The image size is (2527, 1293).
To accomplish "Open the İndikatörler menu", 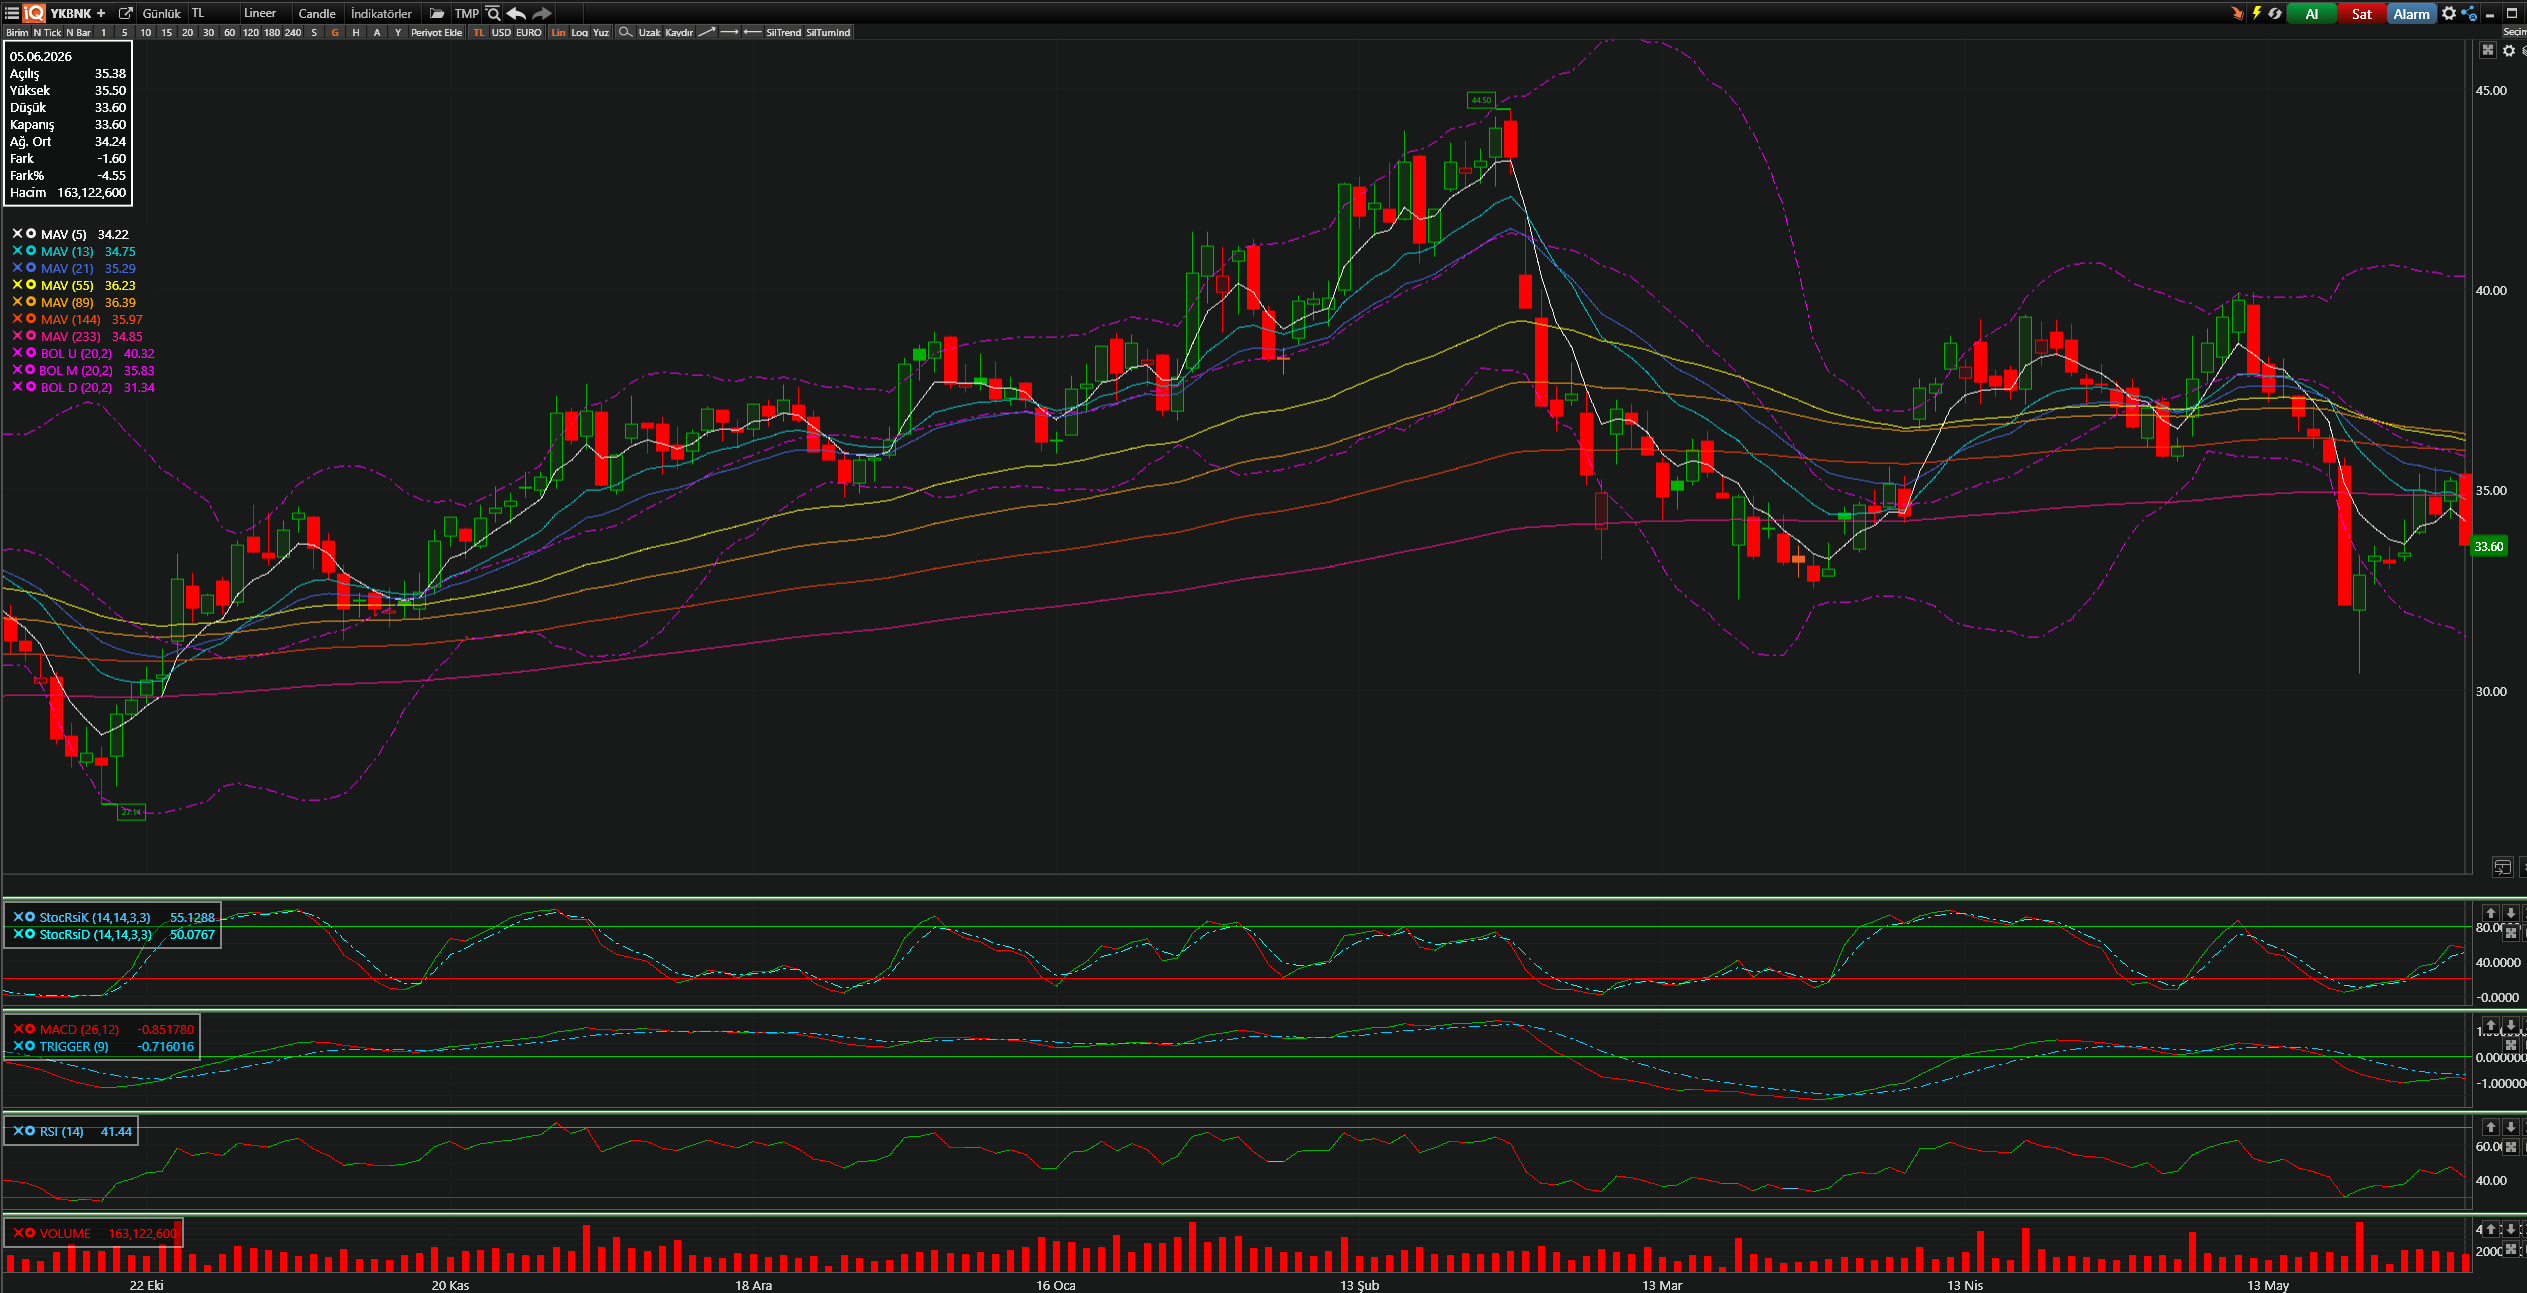I will pos(381,13).
